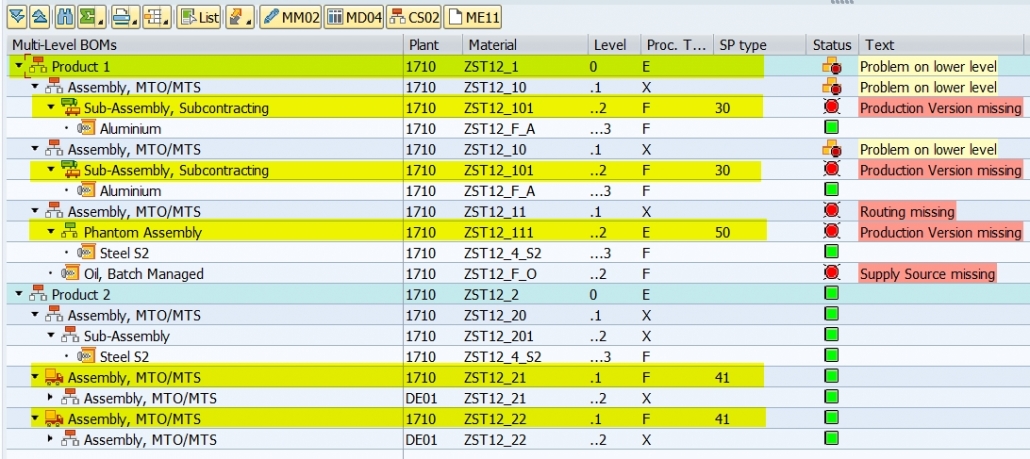
Task: Click the ZST12_20 Assembly row icon
Action: (x=53, y=315)
